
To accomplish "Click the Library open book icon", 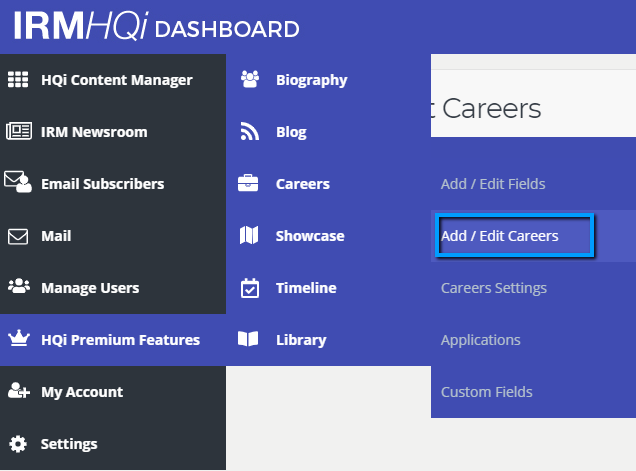I will pyautogui.click(x=248, y=339).
